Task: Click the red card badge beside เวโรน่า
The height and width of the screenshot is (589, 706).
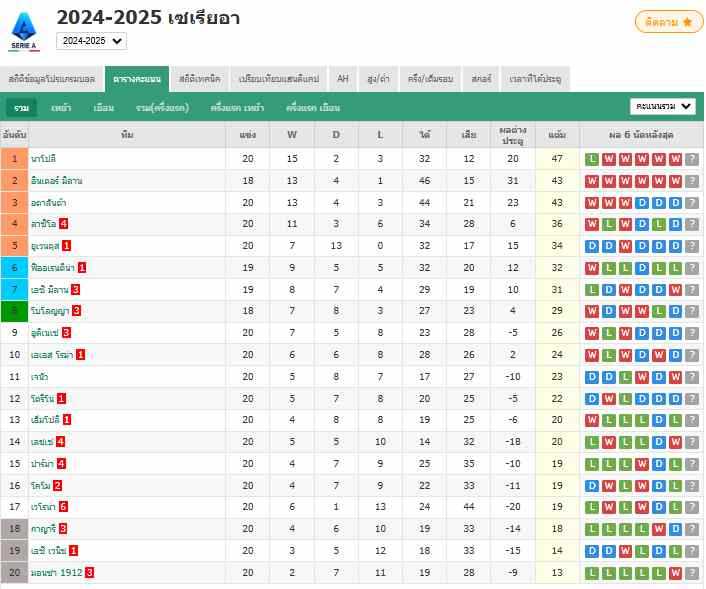Action: pyautogui.click(x=64, y=507)
